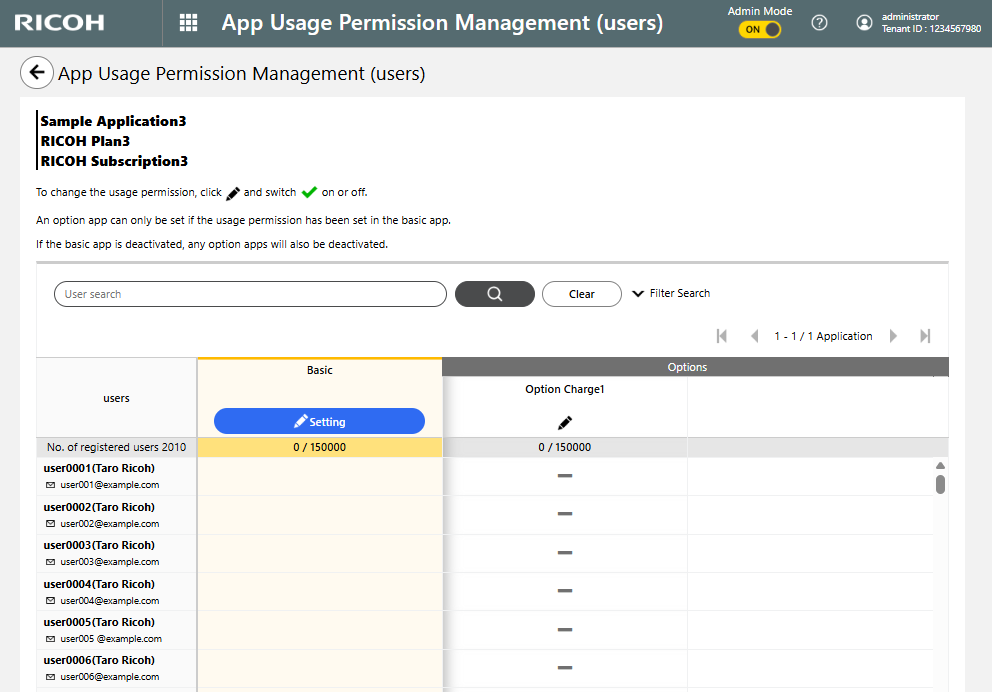Select the Basic column header

[319, 370]
